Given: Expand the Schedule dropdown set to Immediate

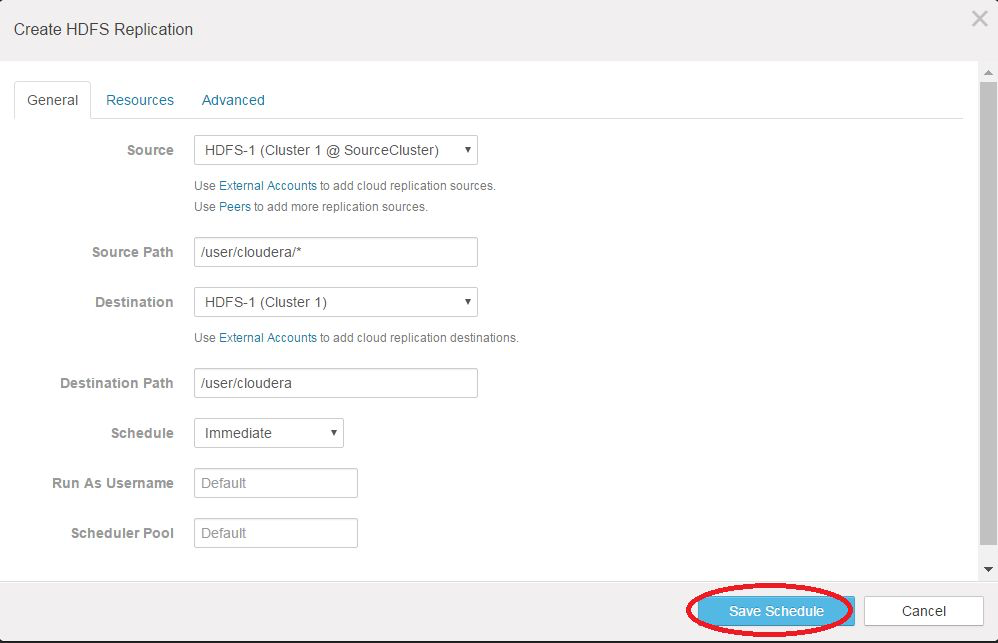Looking at the screenshot, I should click(268, 433).
